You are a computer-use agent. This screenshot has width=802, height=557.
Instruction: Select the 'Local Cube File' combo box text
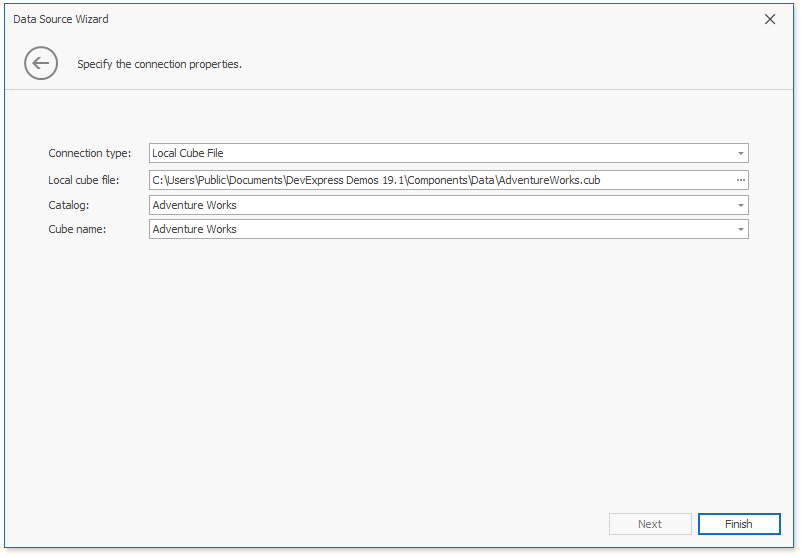click(188, 153)
